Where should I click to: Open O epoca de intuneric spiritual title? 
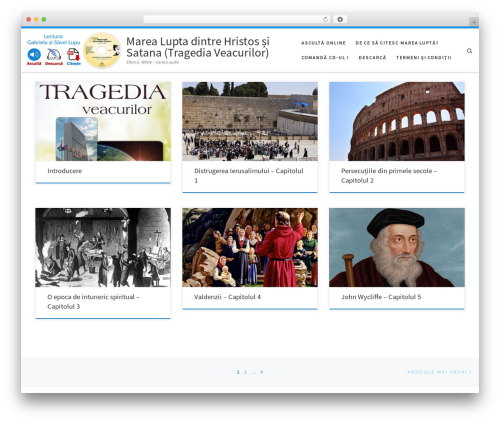click(x=93, y=302)
